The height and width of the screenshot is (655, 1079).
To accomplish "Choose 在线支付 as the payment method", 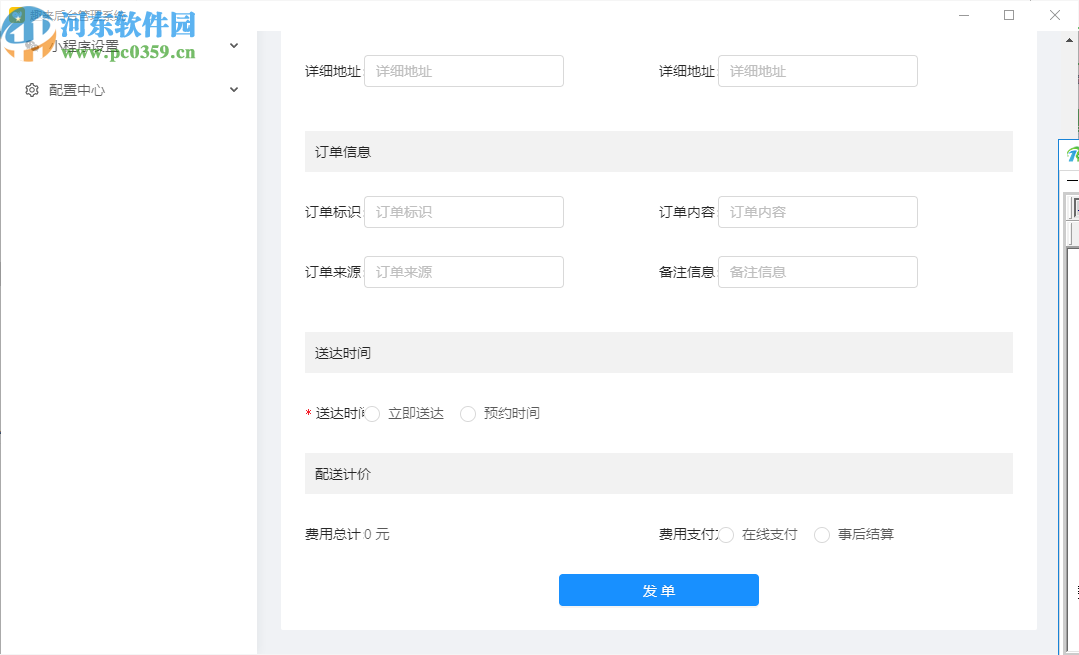I will [726, 534].
